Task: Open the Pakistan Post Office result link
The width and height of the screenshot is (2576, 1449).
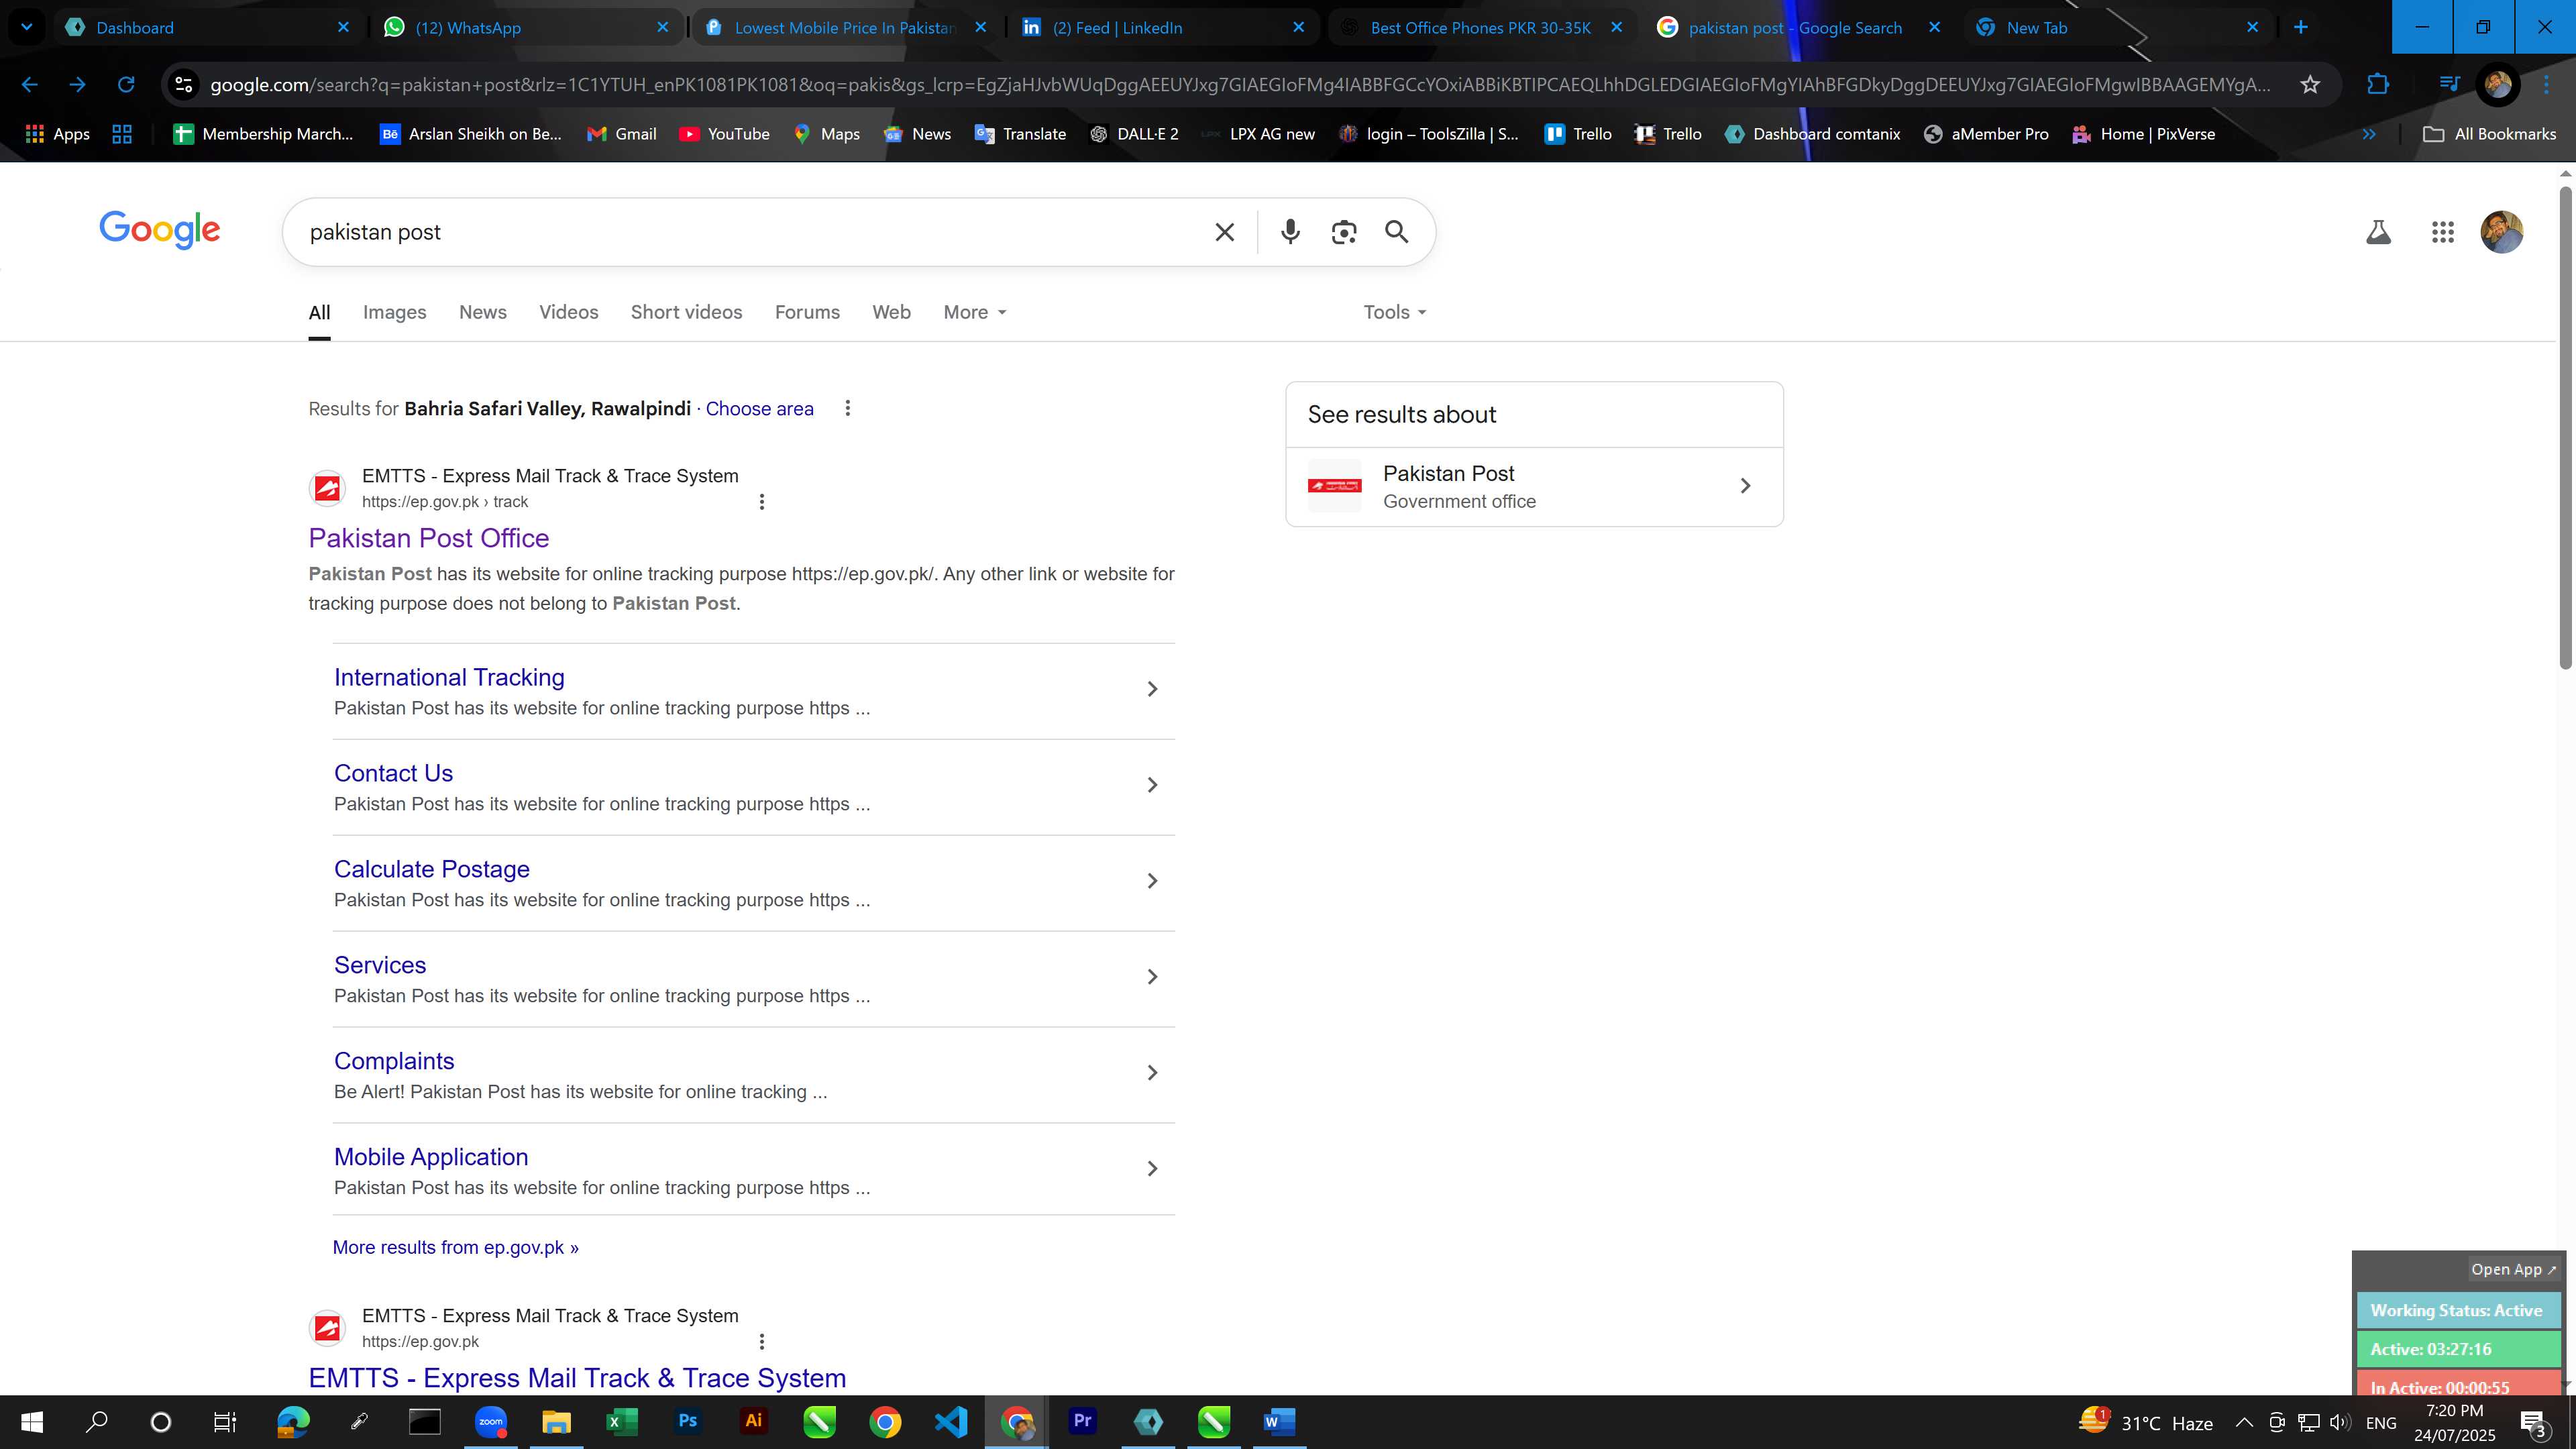Action: 428,538
